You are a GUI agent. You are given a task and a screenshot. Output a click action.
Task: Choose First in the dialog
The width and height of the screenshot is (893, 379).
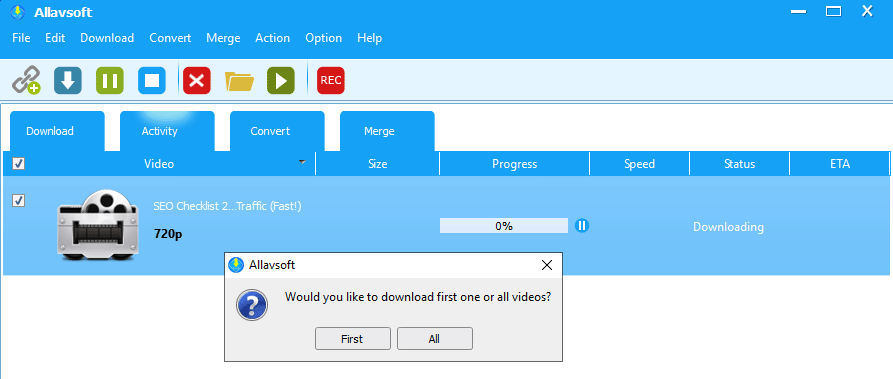pyautogui.click(x=353, y=339)
